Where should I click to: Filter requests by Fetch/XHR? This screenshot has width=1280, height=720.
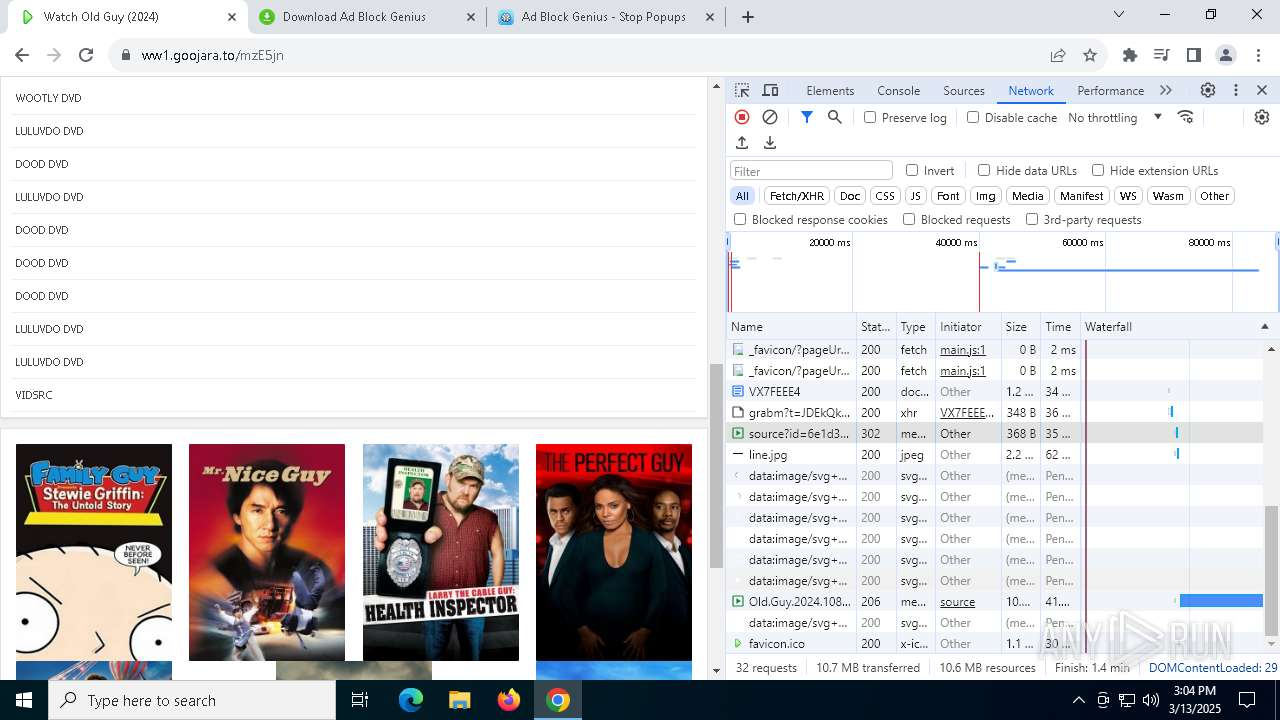pyautogui.click(x=797, y=196)
